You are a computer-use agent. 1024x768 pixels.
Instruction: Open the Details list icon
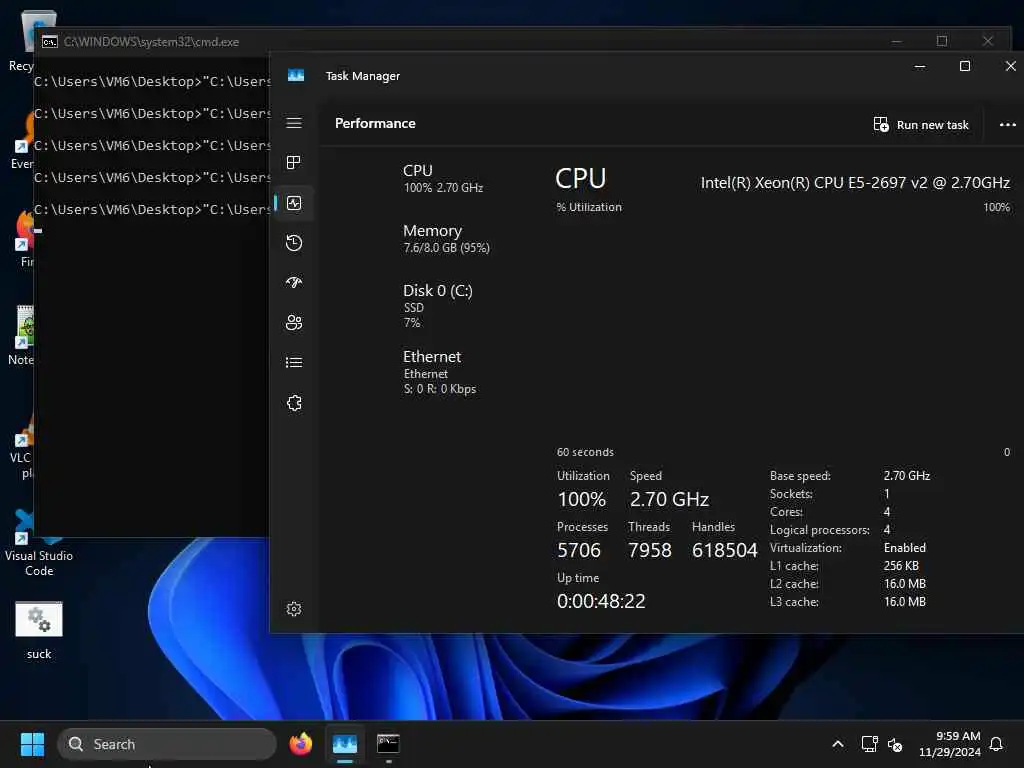(x=294, y=362)
